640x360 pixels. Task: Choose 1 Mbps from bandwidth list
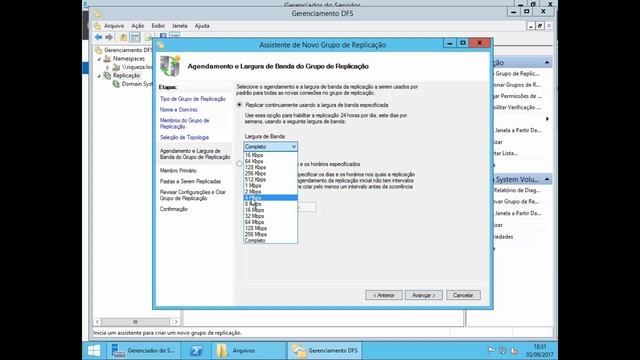(x=271, y=186)
